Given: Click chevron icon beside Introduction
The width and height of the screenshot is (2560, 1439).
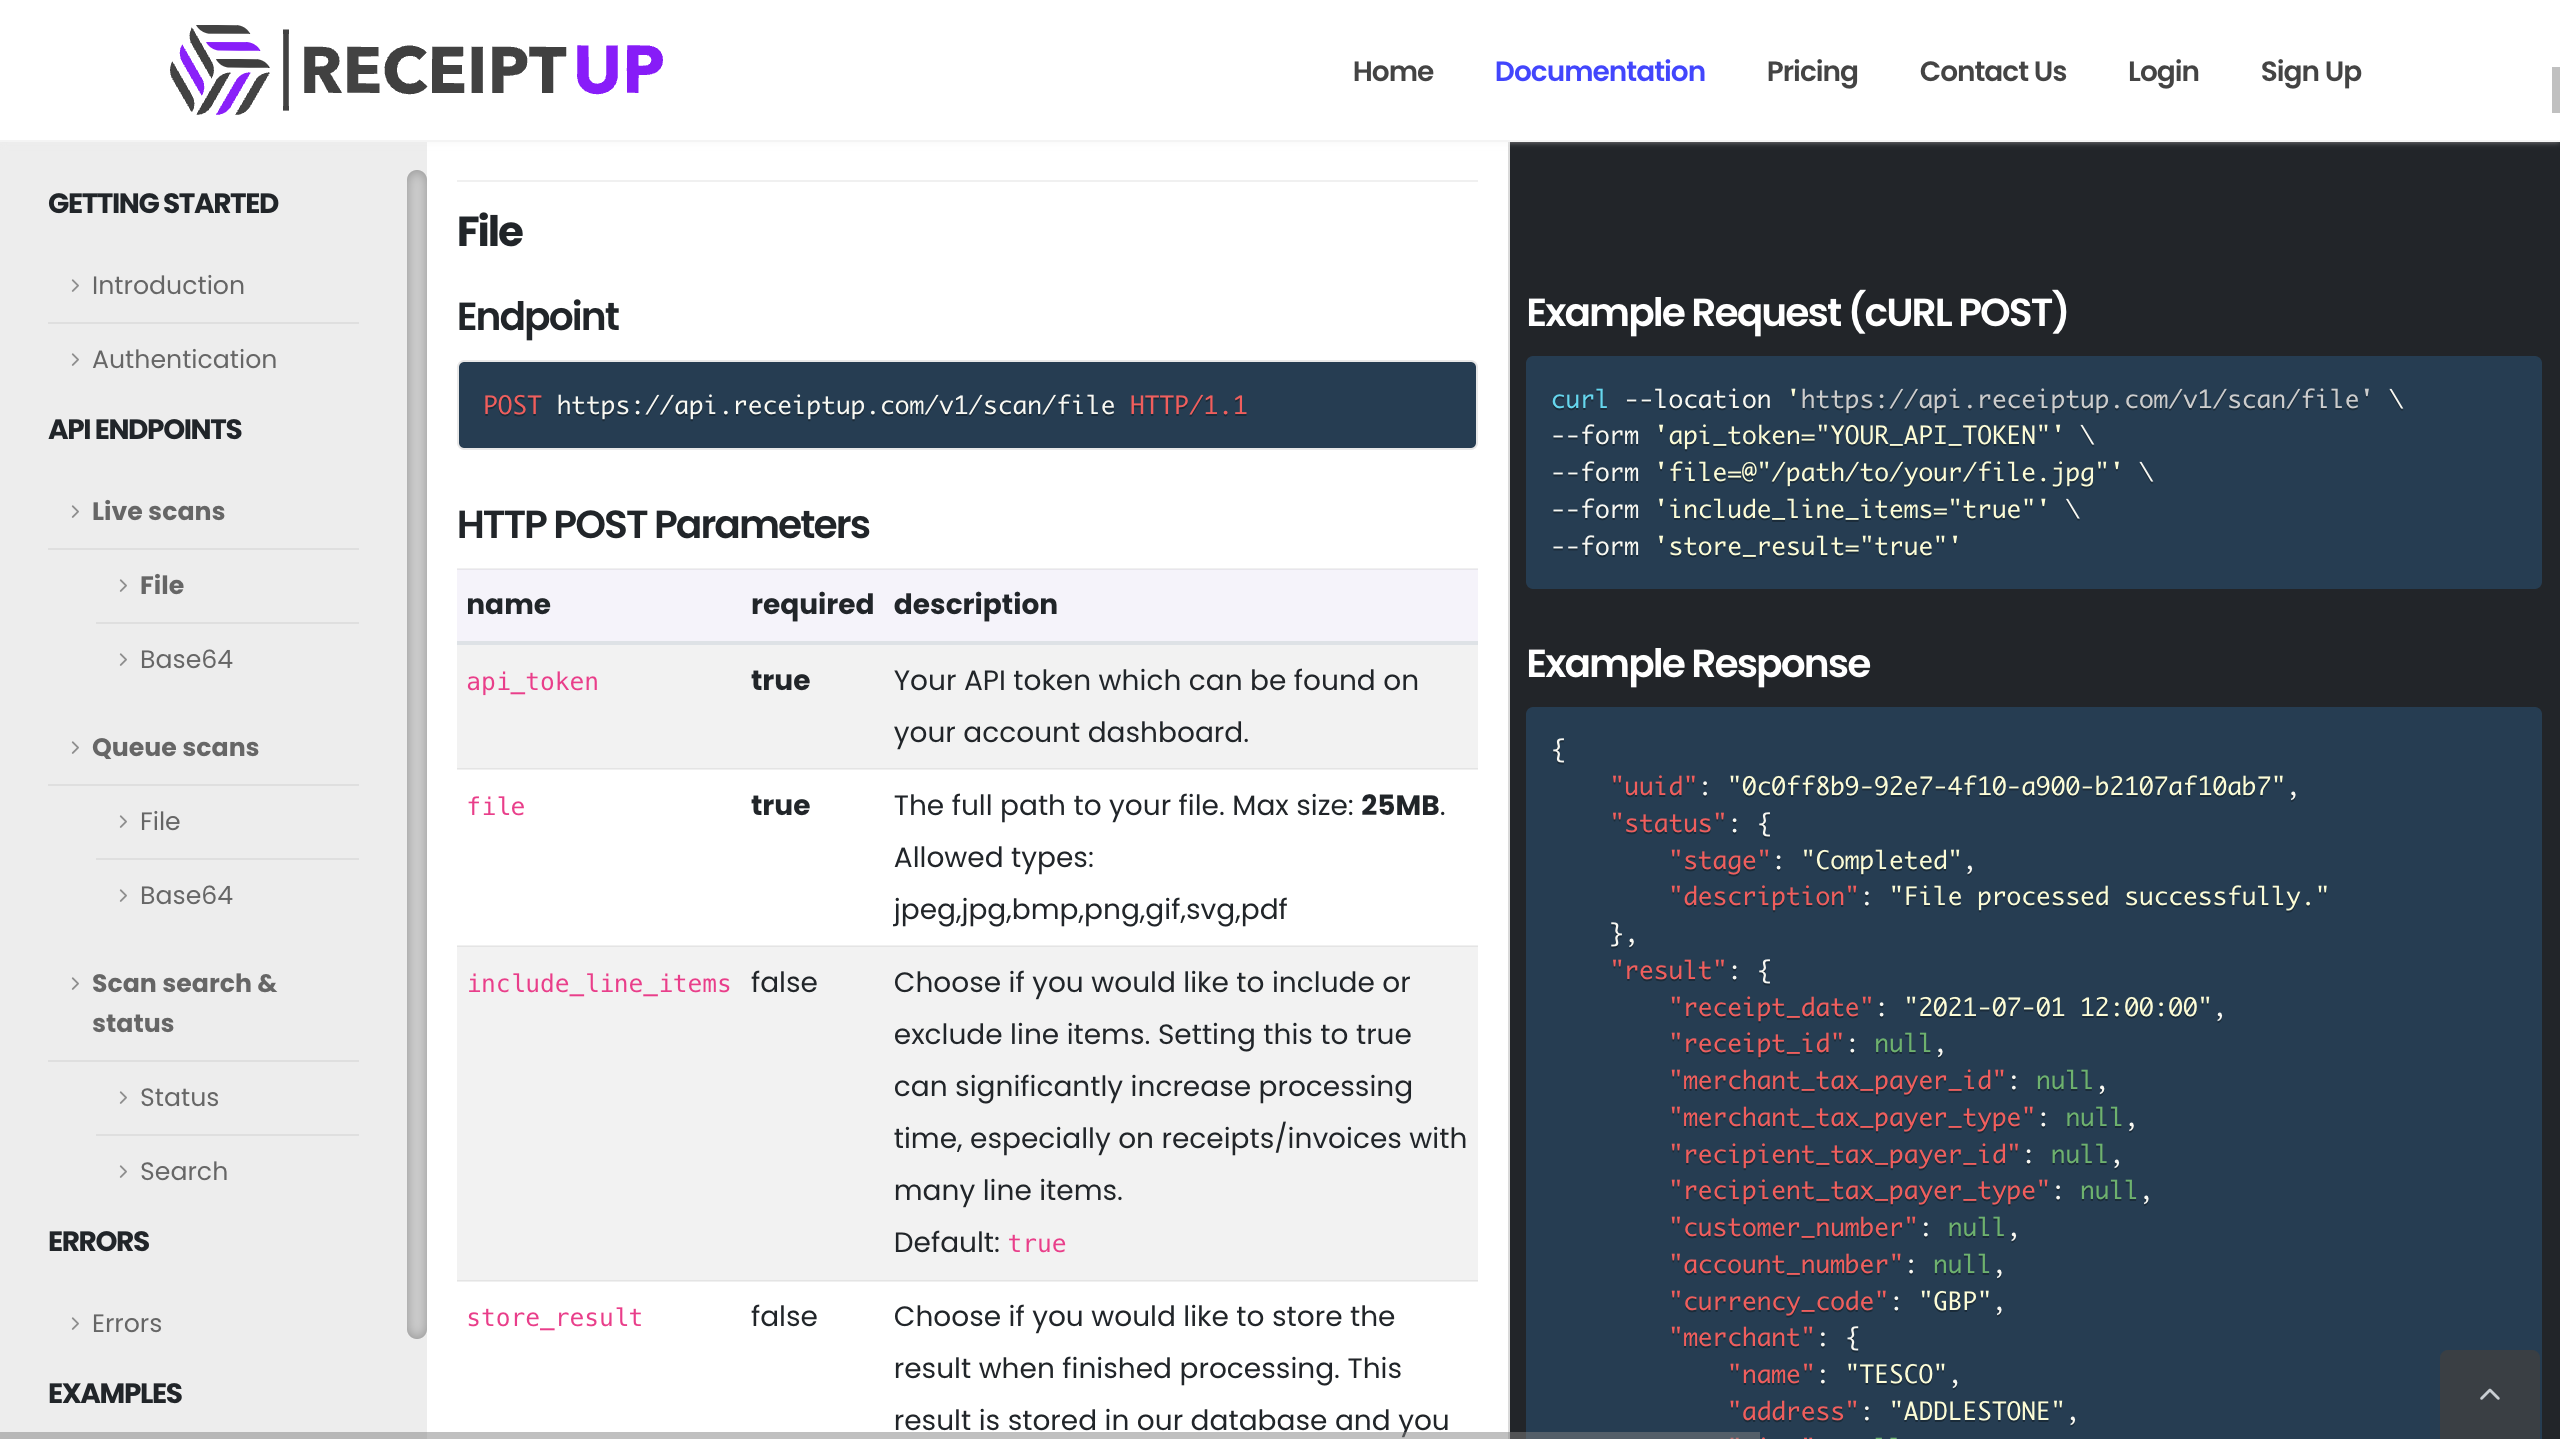Looking at the screenshot, I should (x=75, y=286).
